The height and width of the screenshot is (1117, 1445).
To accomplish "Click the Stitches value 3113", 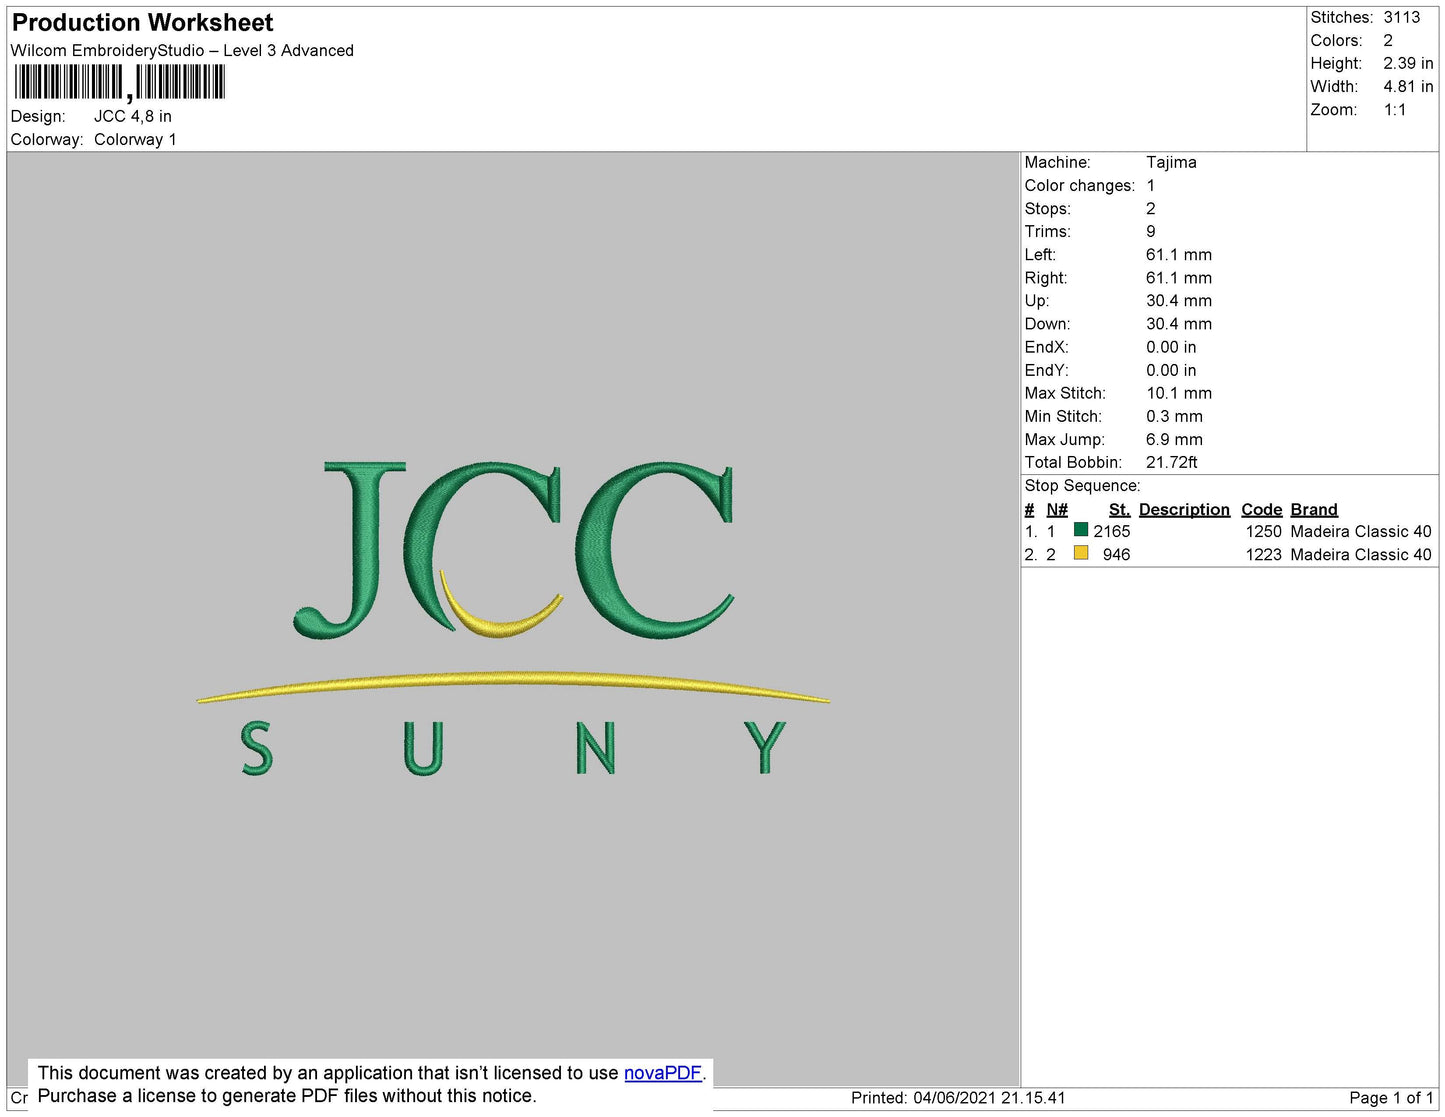I will (1402, 17).
